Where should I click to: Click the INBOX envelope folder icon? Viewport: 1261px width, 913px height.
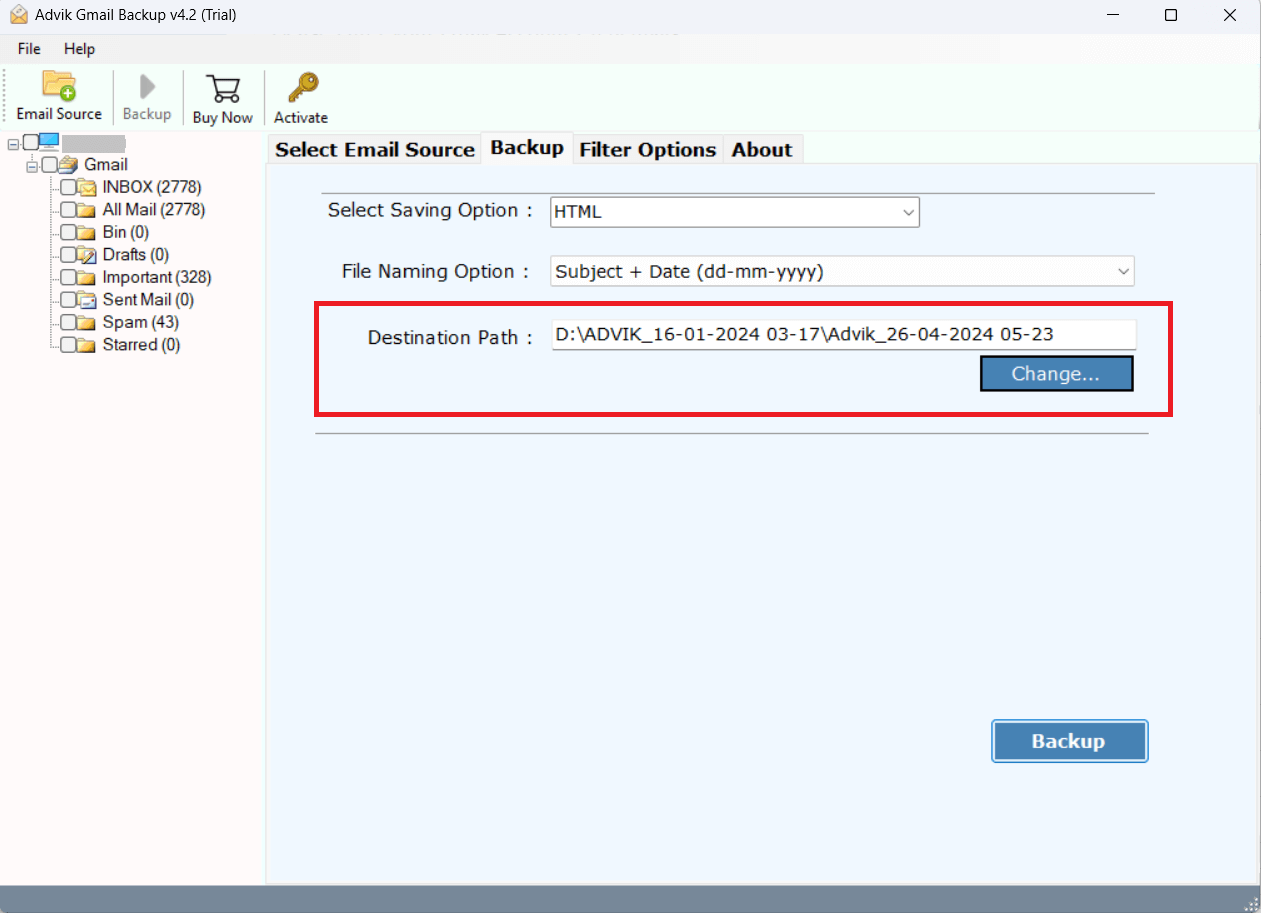point(87,187)
